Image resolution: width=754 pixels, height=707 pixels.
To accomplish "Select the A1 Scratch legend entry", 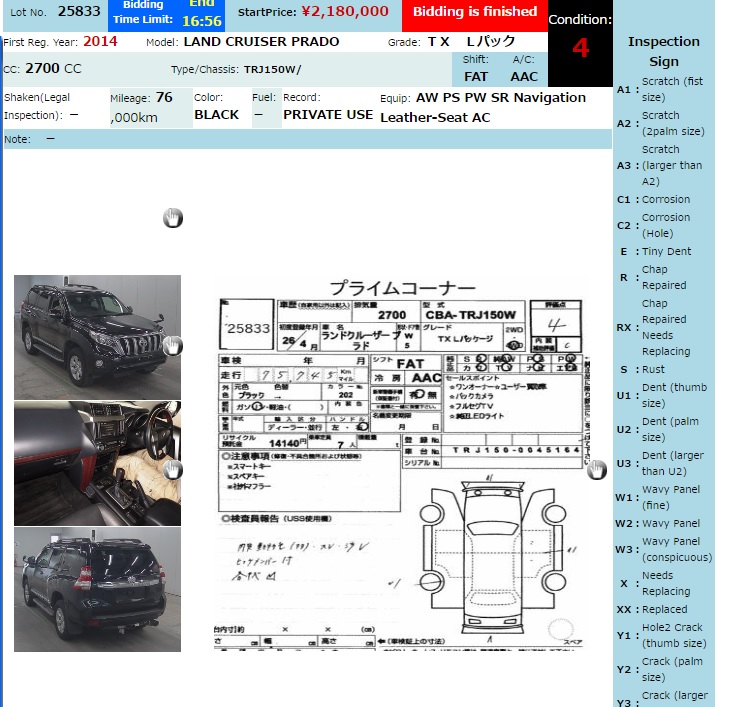I will 660,89.
